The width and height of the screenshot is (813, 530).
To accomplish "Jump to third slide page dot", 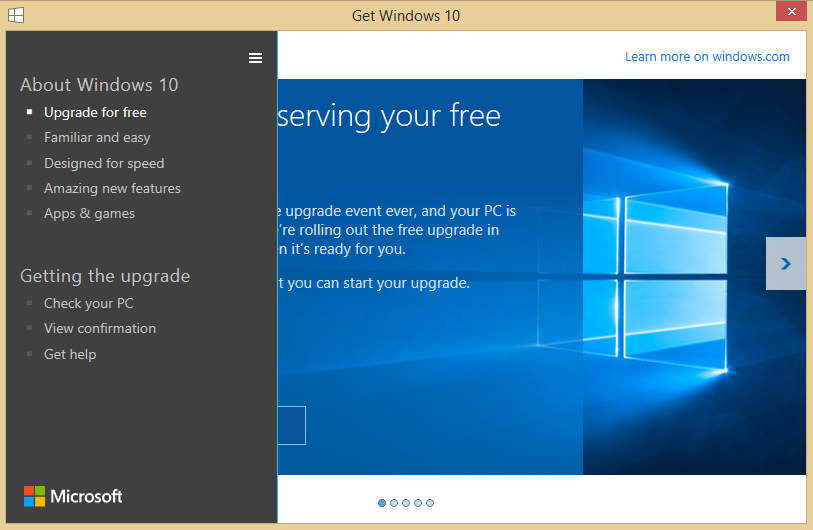I will 406,503.
